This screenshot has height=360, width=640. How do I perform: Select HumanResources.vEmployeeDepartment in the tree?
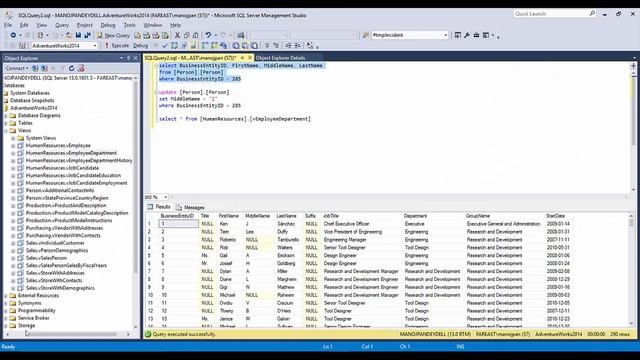[71, 153]
